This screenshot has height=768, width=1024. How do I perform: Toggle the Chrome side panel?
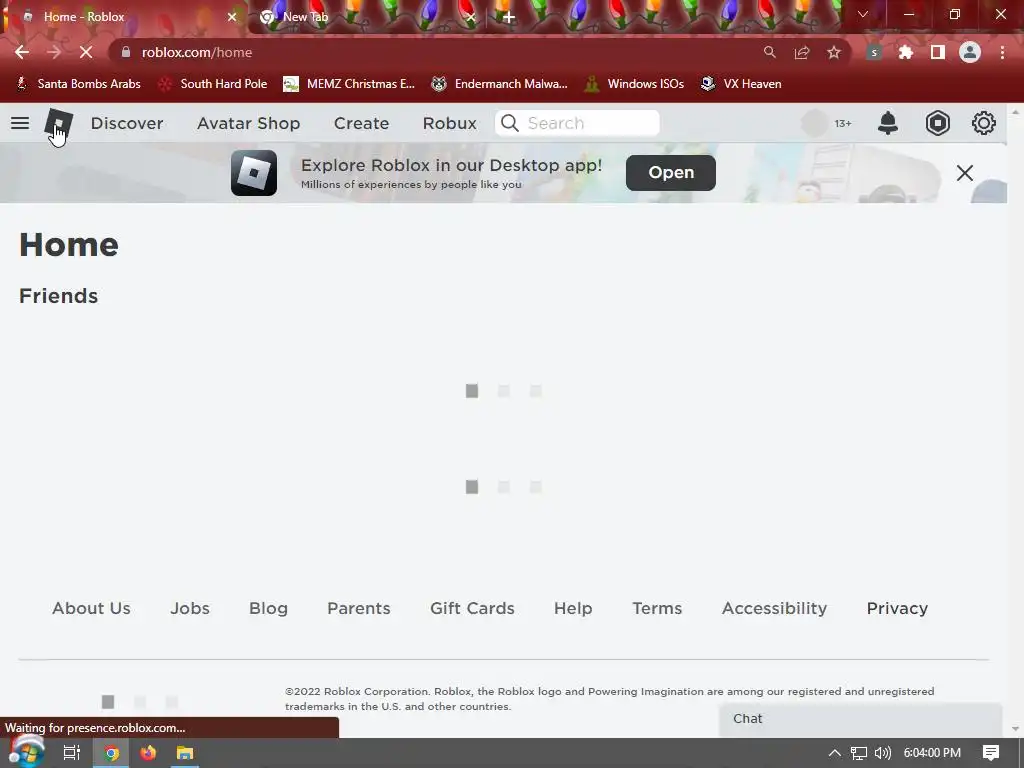[938, 52]
